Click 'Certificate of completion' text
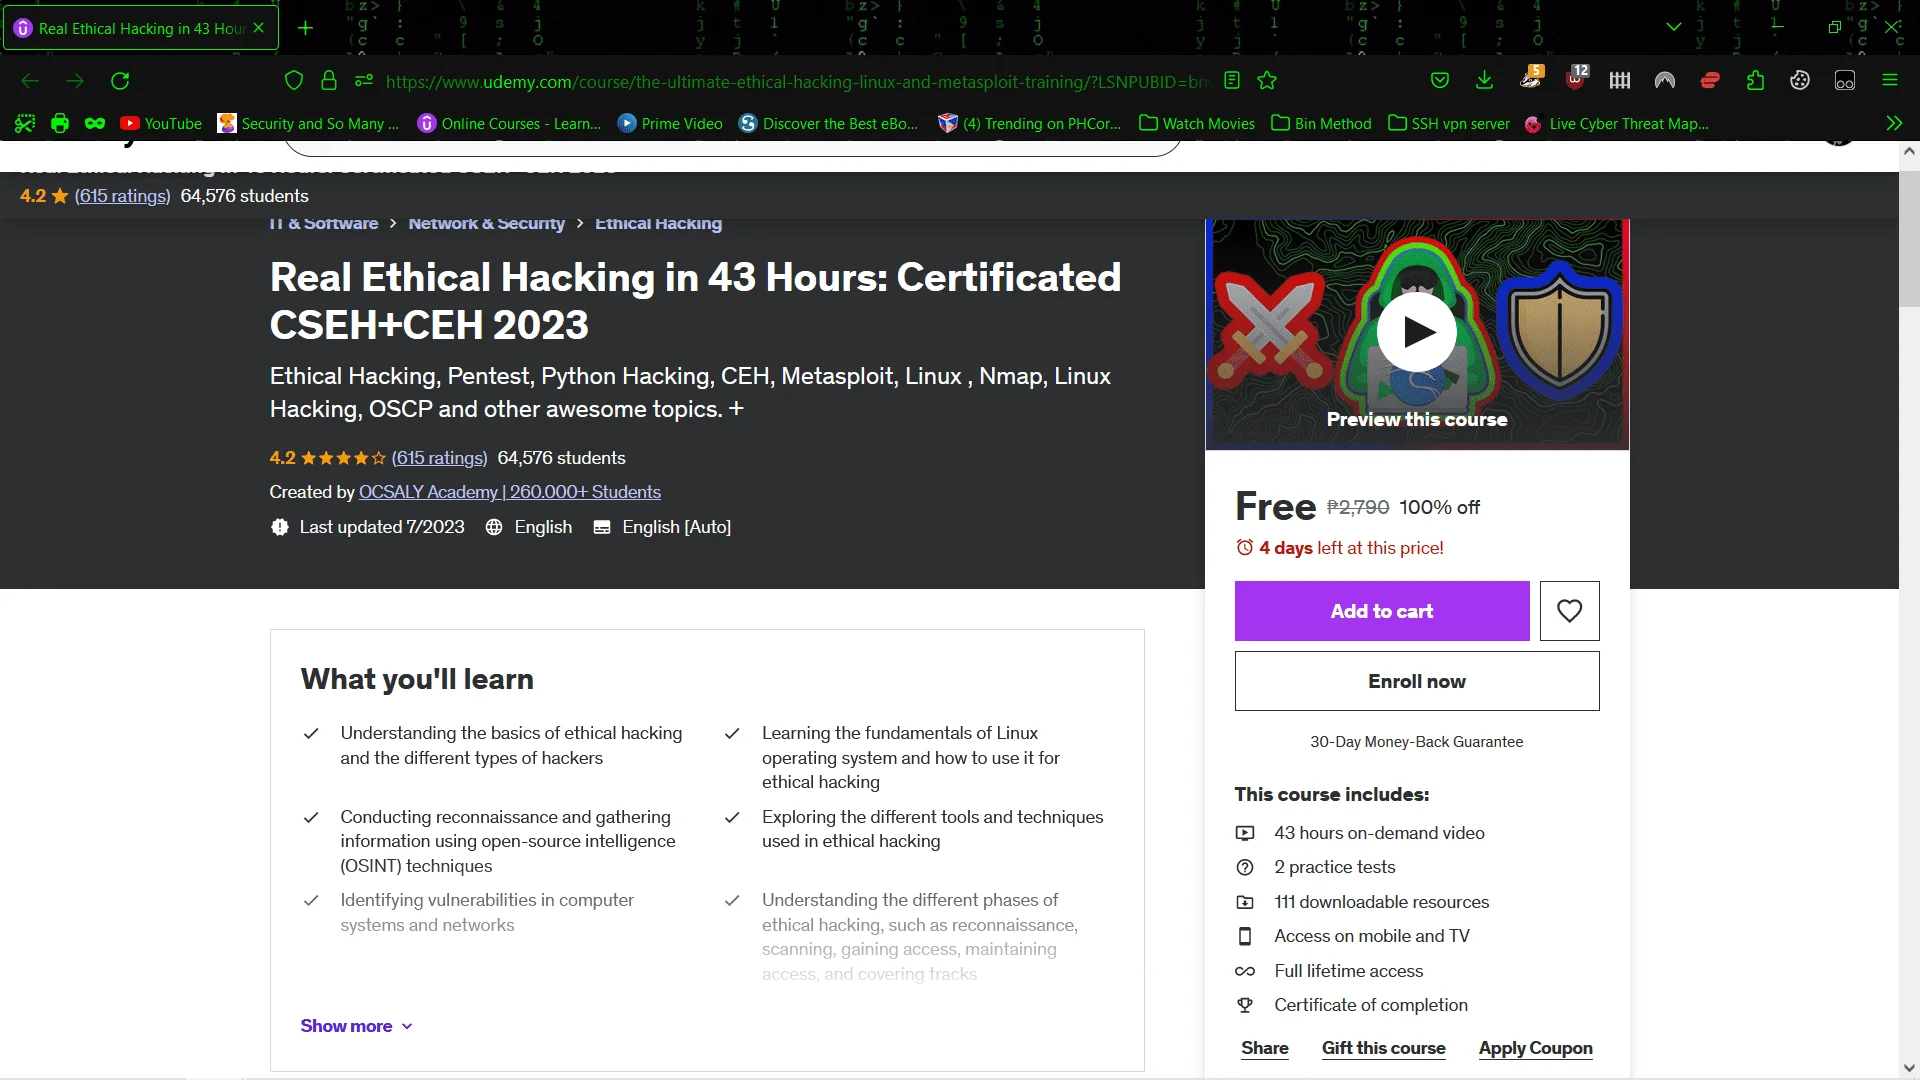 click(1371, 1005)
